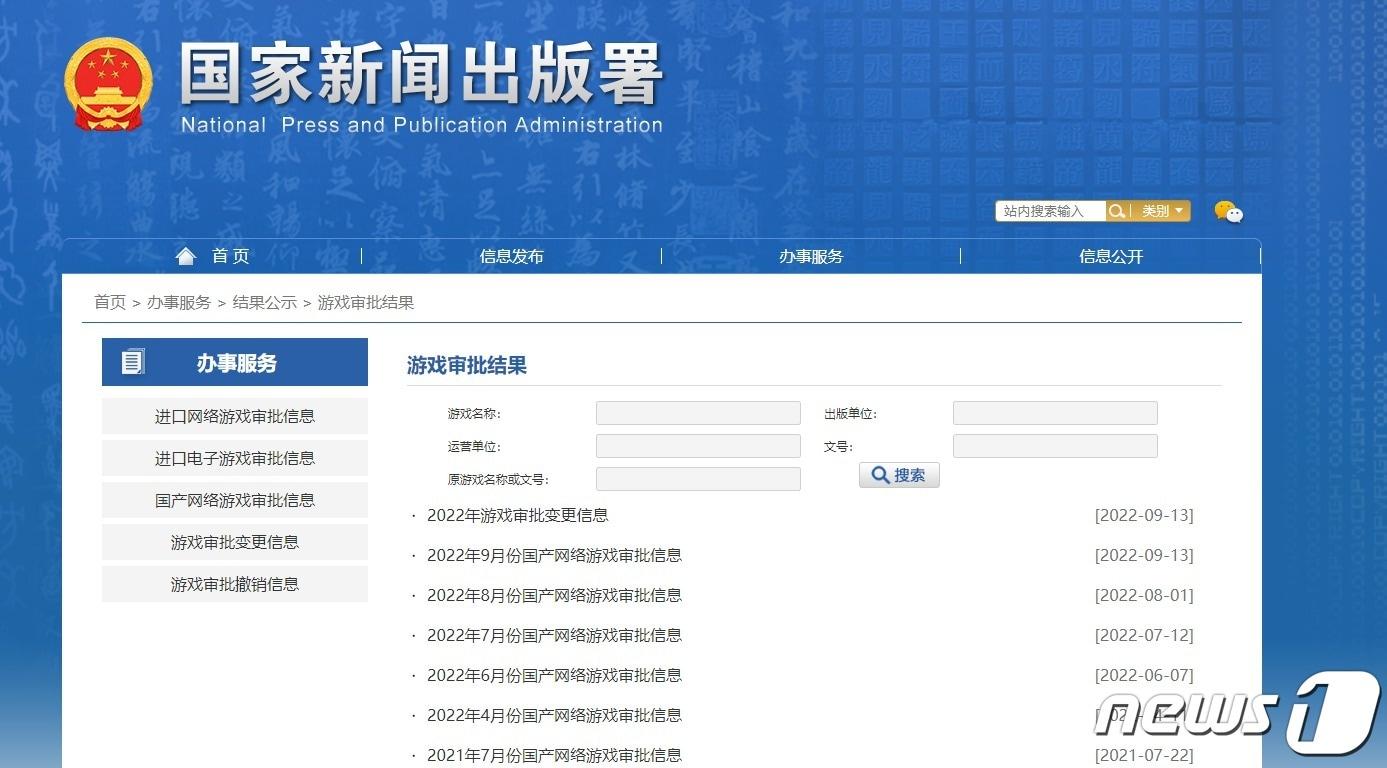Click the magnifier icon in site search
The image size is (1387, 768).
point(1117,211)
